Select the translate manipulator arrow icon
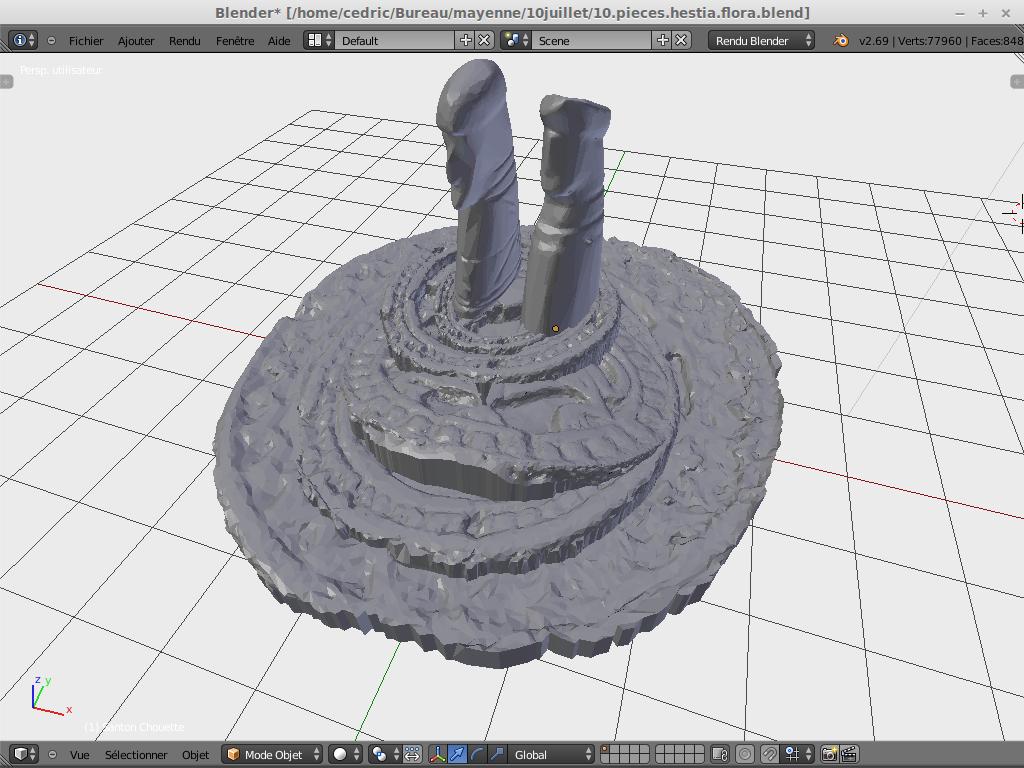Image resolution: width=1024 pixels, height=768 pixels. 457,754
